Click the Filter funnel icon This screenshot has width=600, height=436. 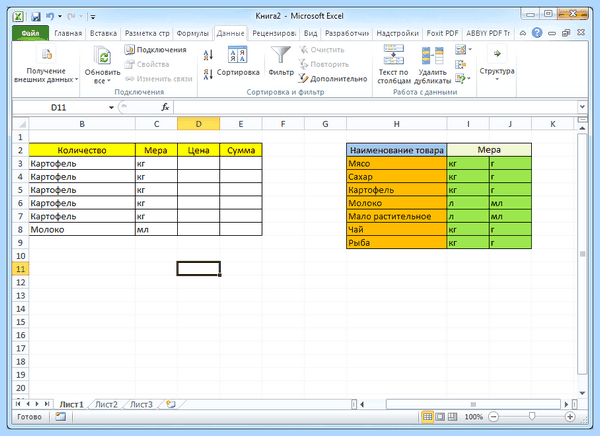pyautogui.click(x=280, y=56)
